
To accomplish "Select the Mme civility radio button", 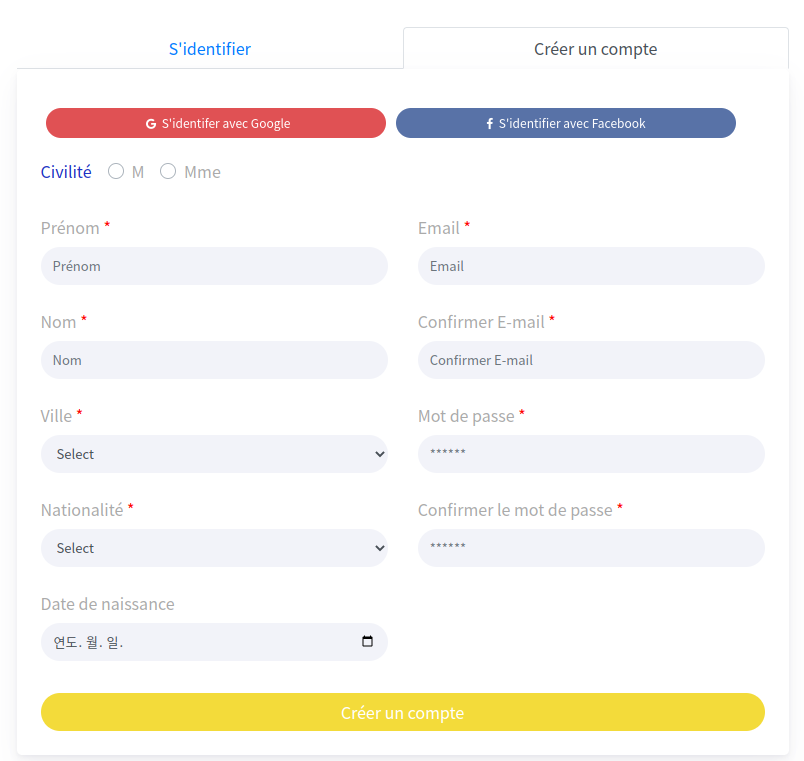I will pos(168,172).
